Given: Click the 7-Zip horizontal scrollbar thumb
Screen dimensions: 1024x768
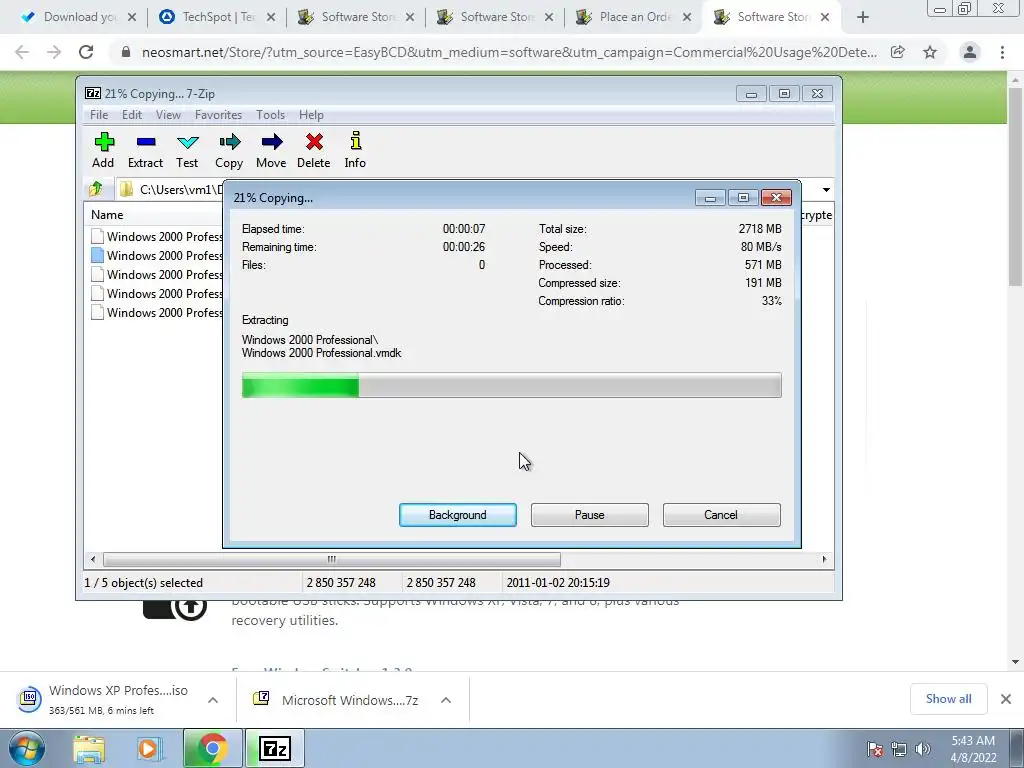Looking at the screenshot, I should pos(332,560).
